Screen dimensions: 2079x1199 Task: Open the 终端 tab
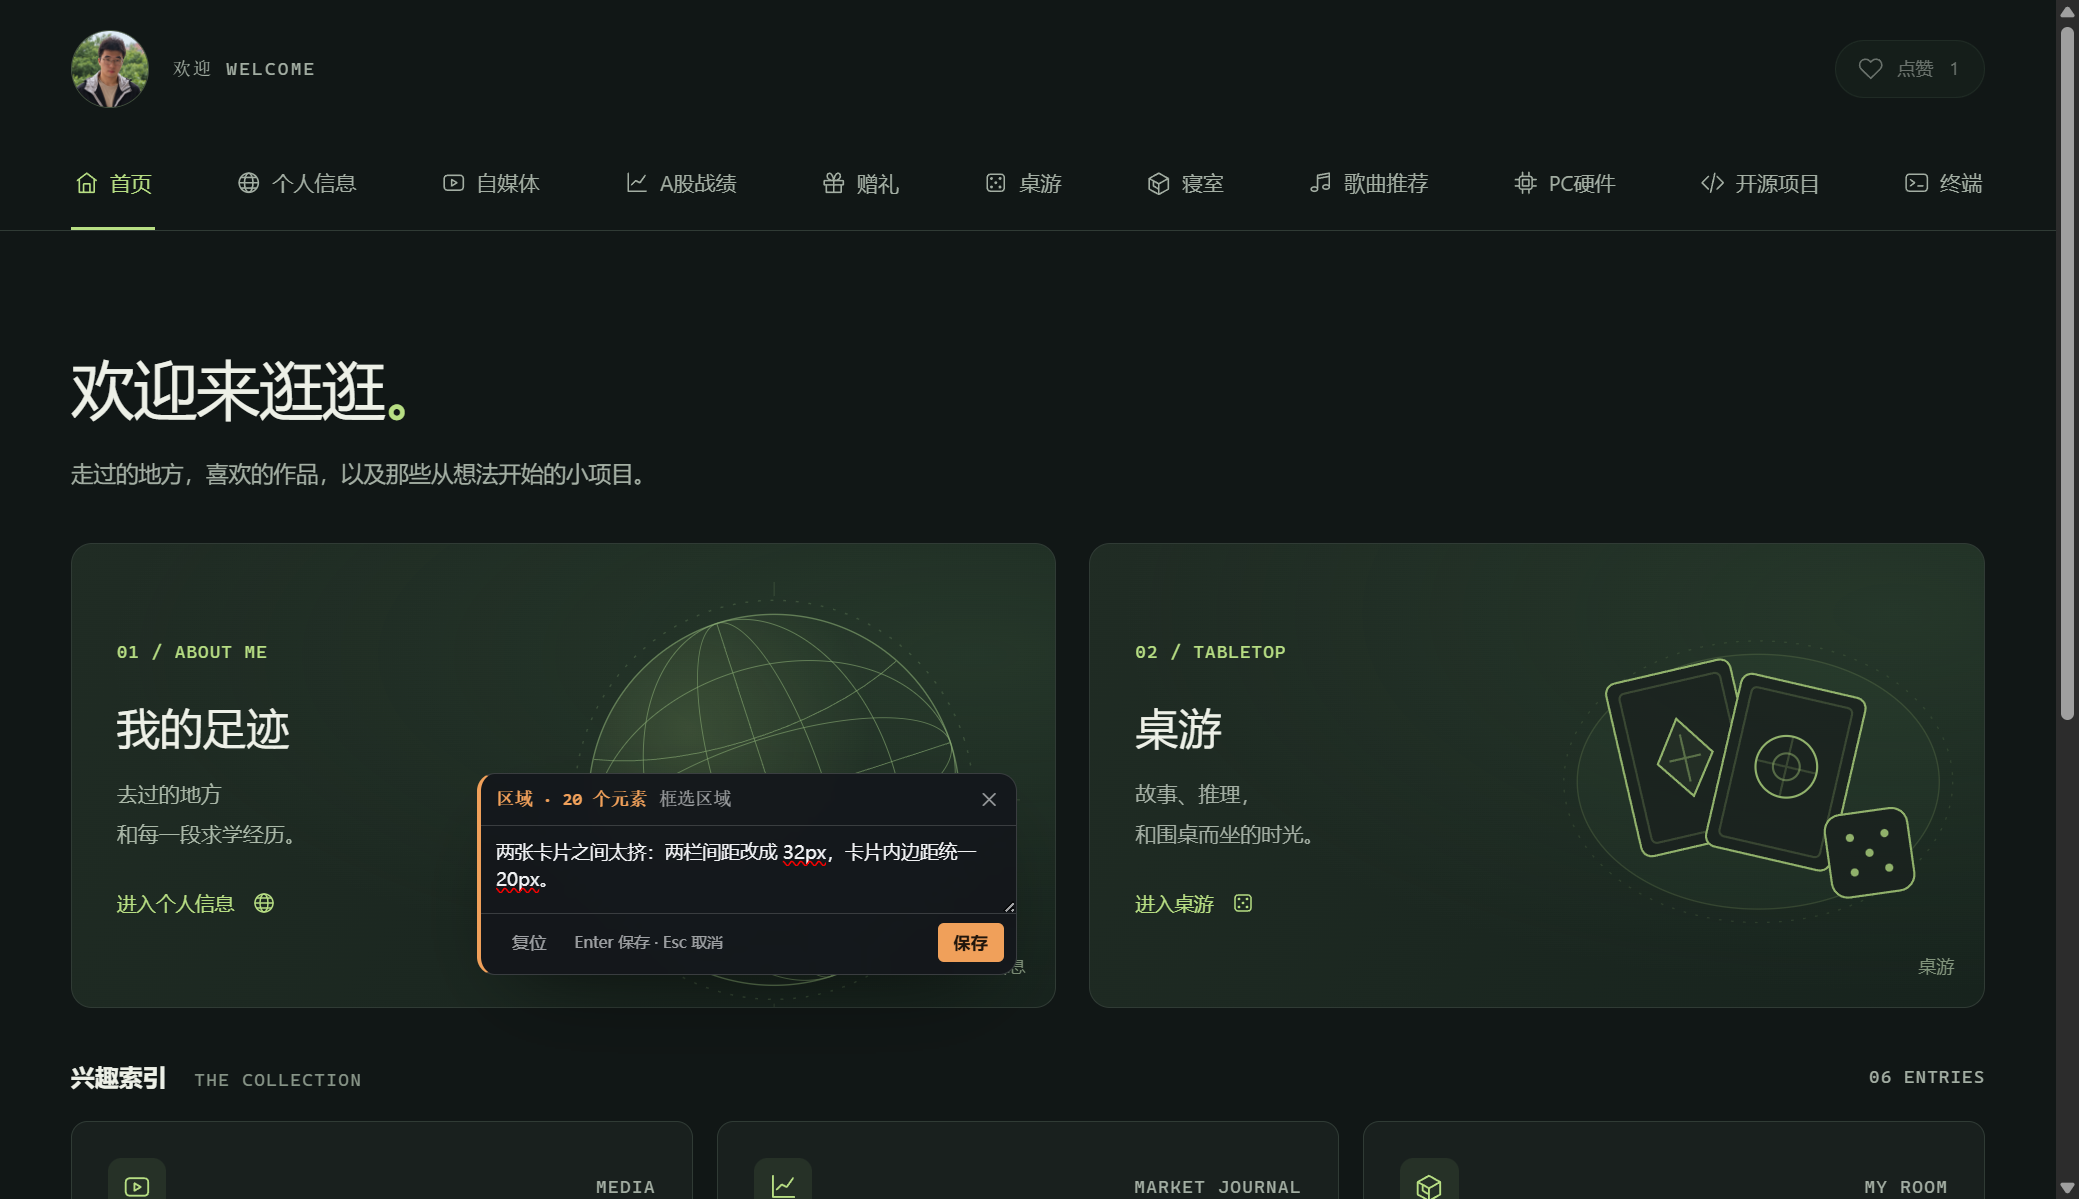point(1944,184)
